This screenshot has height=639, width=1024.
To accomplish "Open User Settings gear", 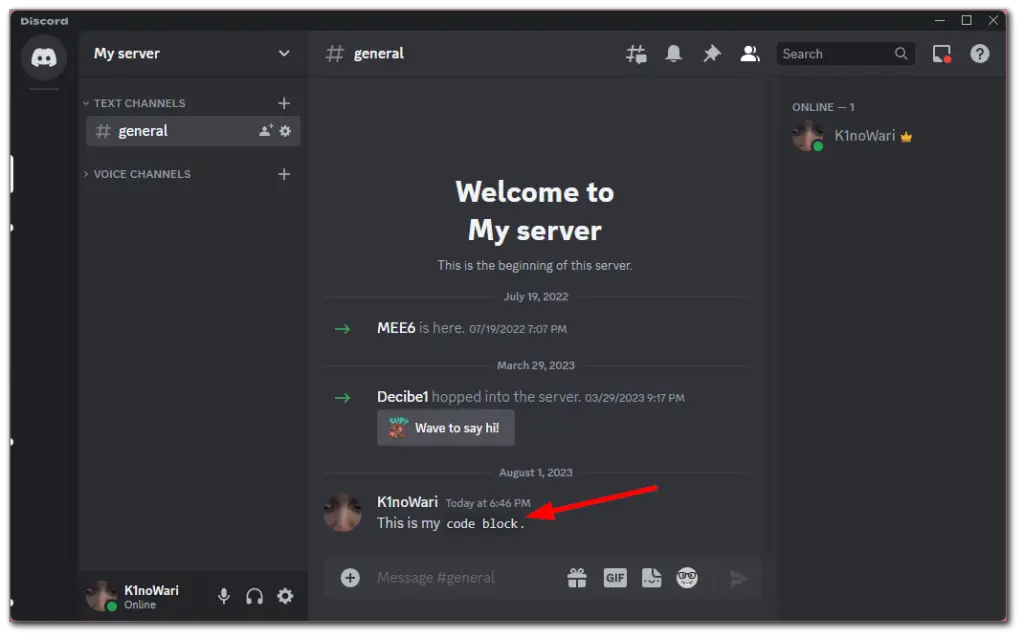I will click(x=285, y=596).
